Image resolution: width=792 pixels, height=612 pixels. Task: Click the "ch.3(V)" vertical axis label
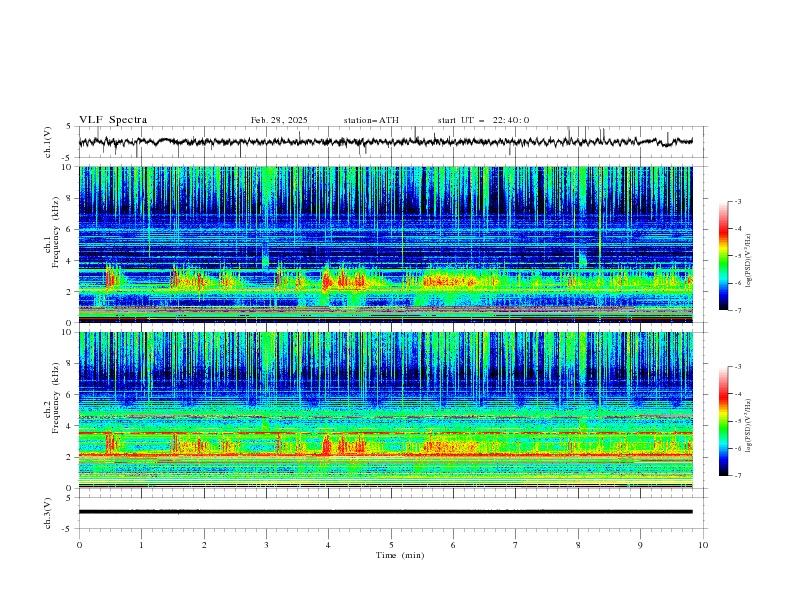48,513
